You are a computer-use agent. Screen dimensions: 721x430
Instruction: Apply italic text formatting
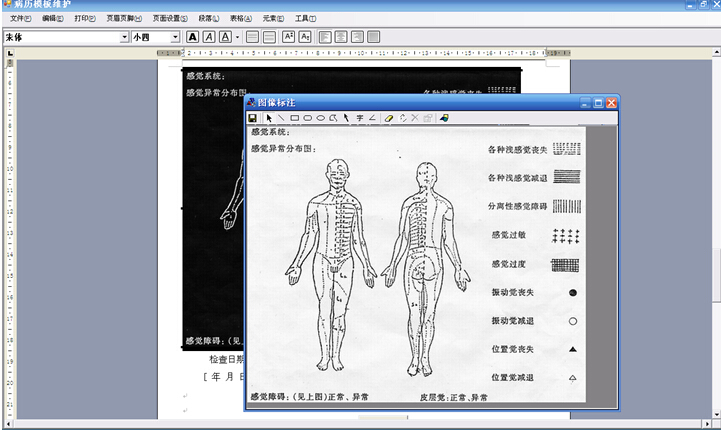[209, 37]
